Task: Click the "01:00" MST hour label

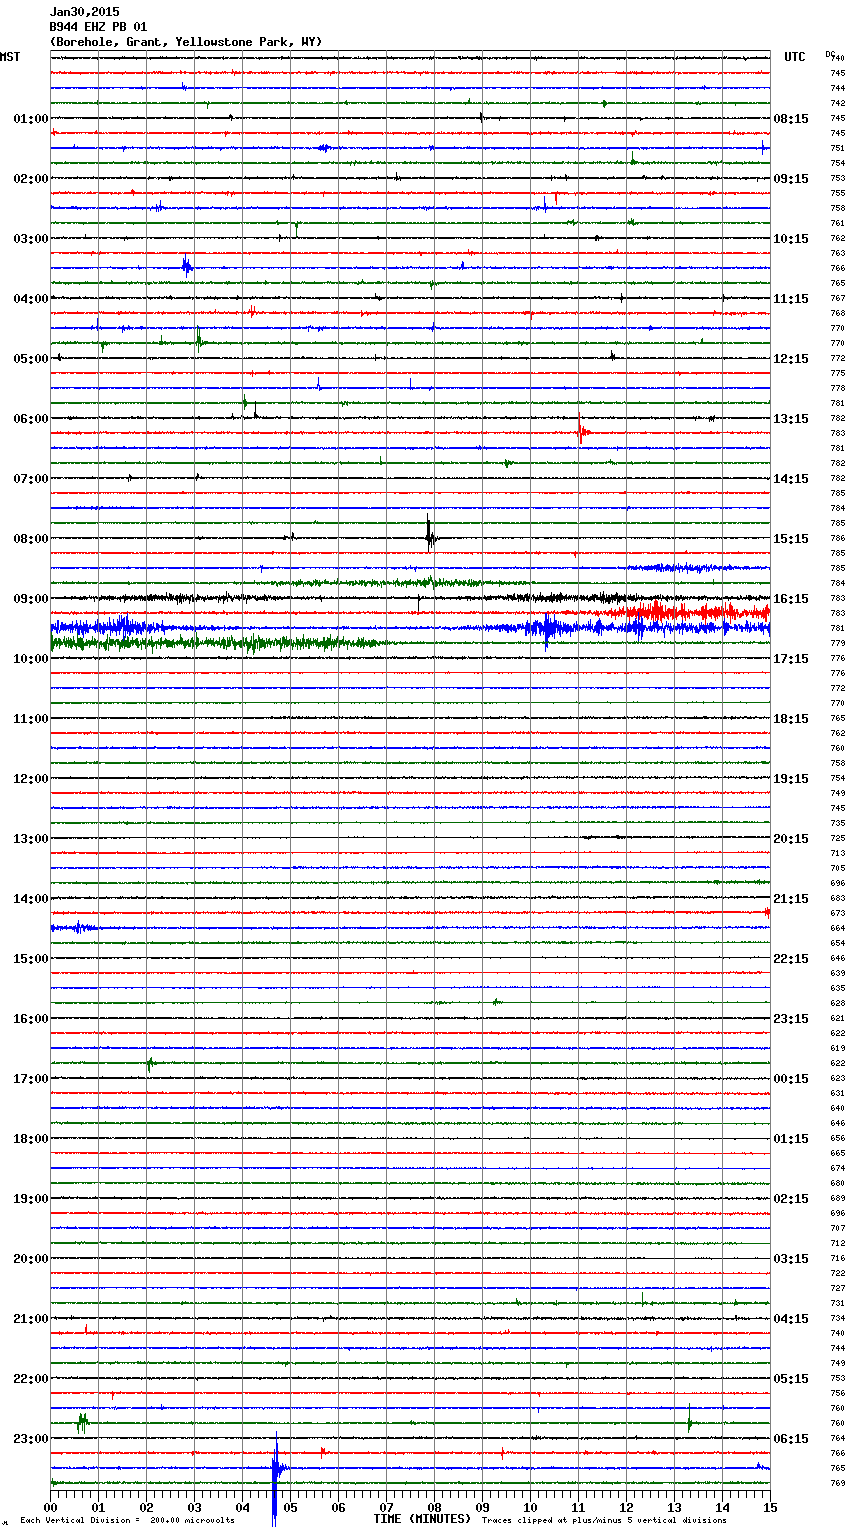Action: 30,119
